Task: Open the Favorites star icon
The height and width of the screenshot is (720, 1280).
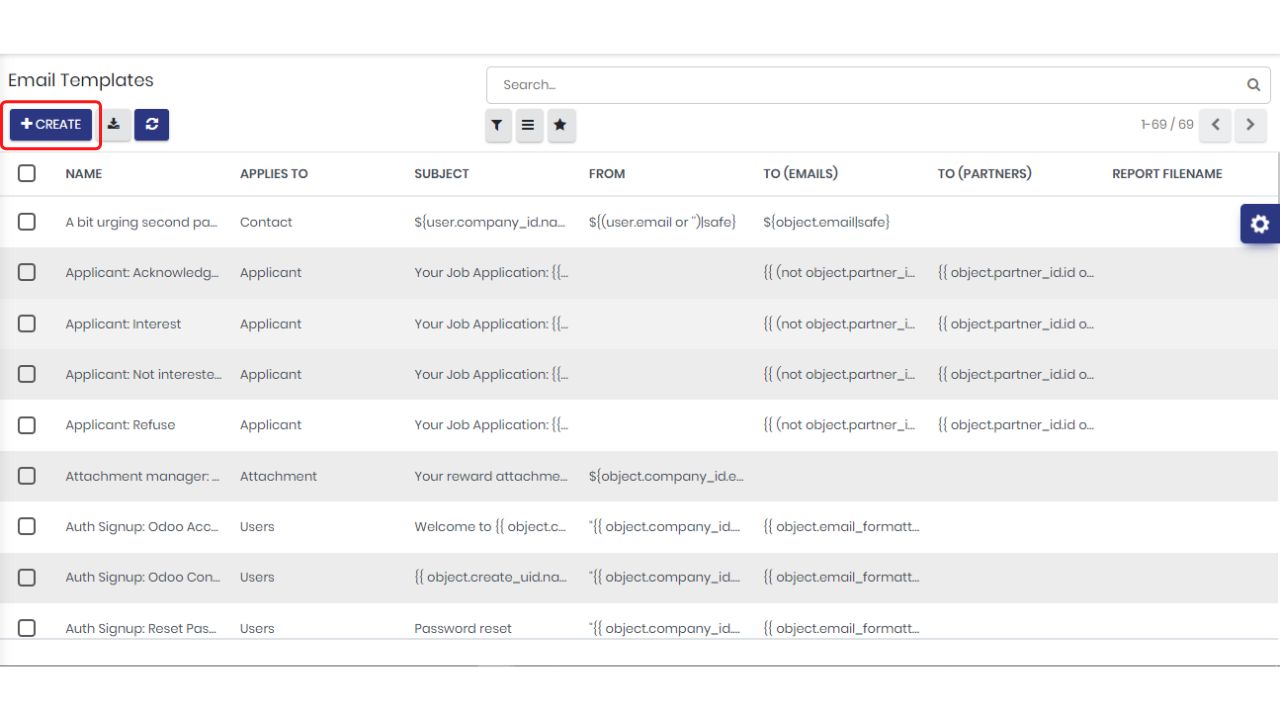Action: (561, 126)
